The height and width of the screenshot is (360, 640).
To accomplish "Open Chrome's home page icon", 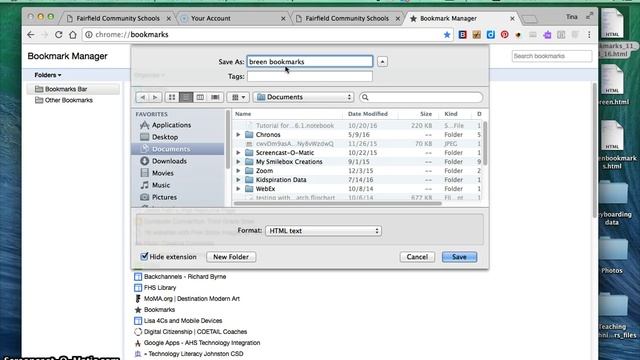I will 73,35.
